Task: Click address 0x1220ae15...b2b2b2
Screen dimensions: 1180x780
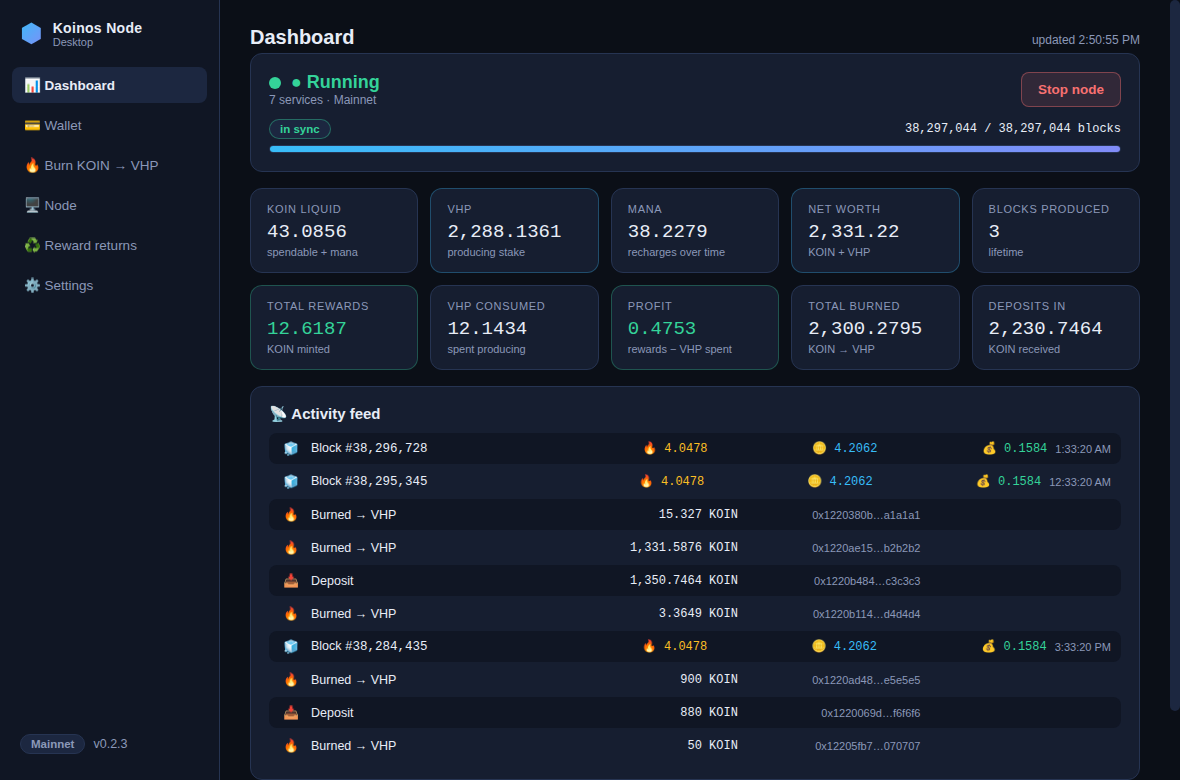Action: pos(866,548)
